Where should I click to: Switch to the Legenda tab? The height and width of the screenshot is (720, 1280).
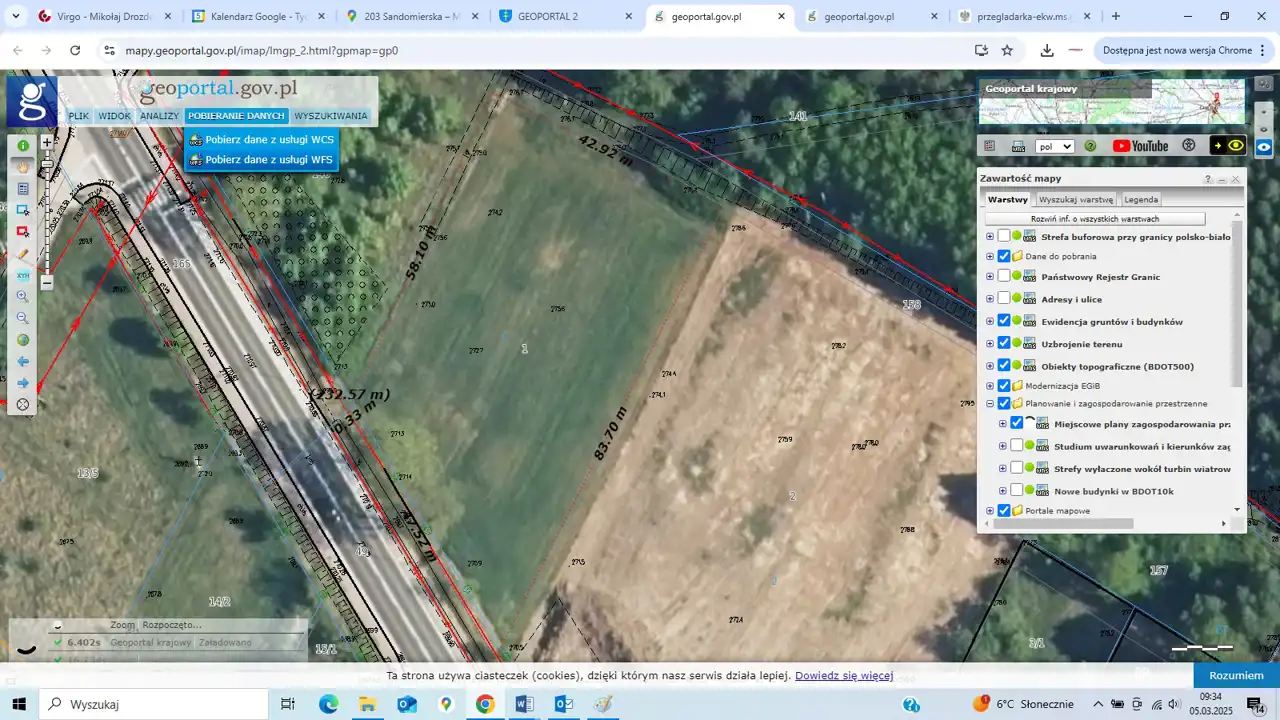click(1141, 200)
